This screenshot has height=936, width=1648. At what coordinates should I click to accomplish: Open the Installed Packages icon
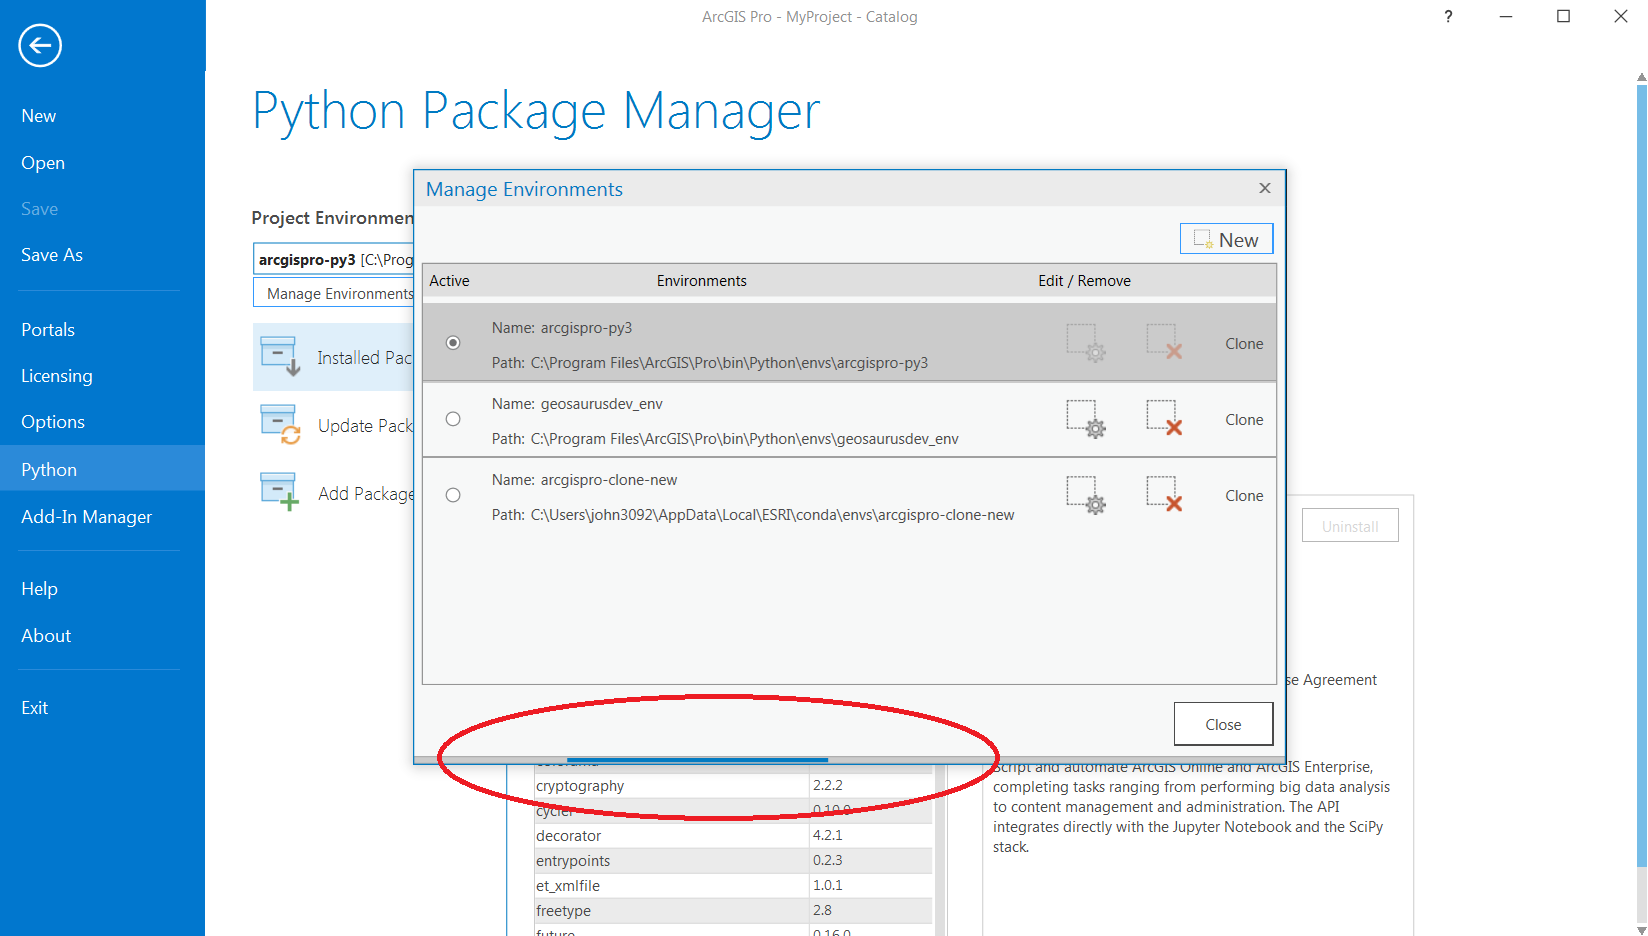(280, 356)
